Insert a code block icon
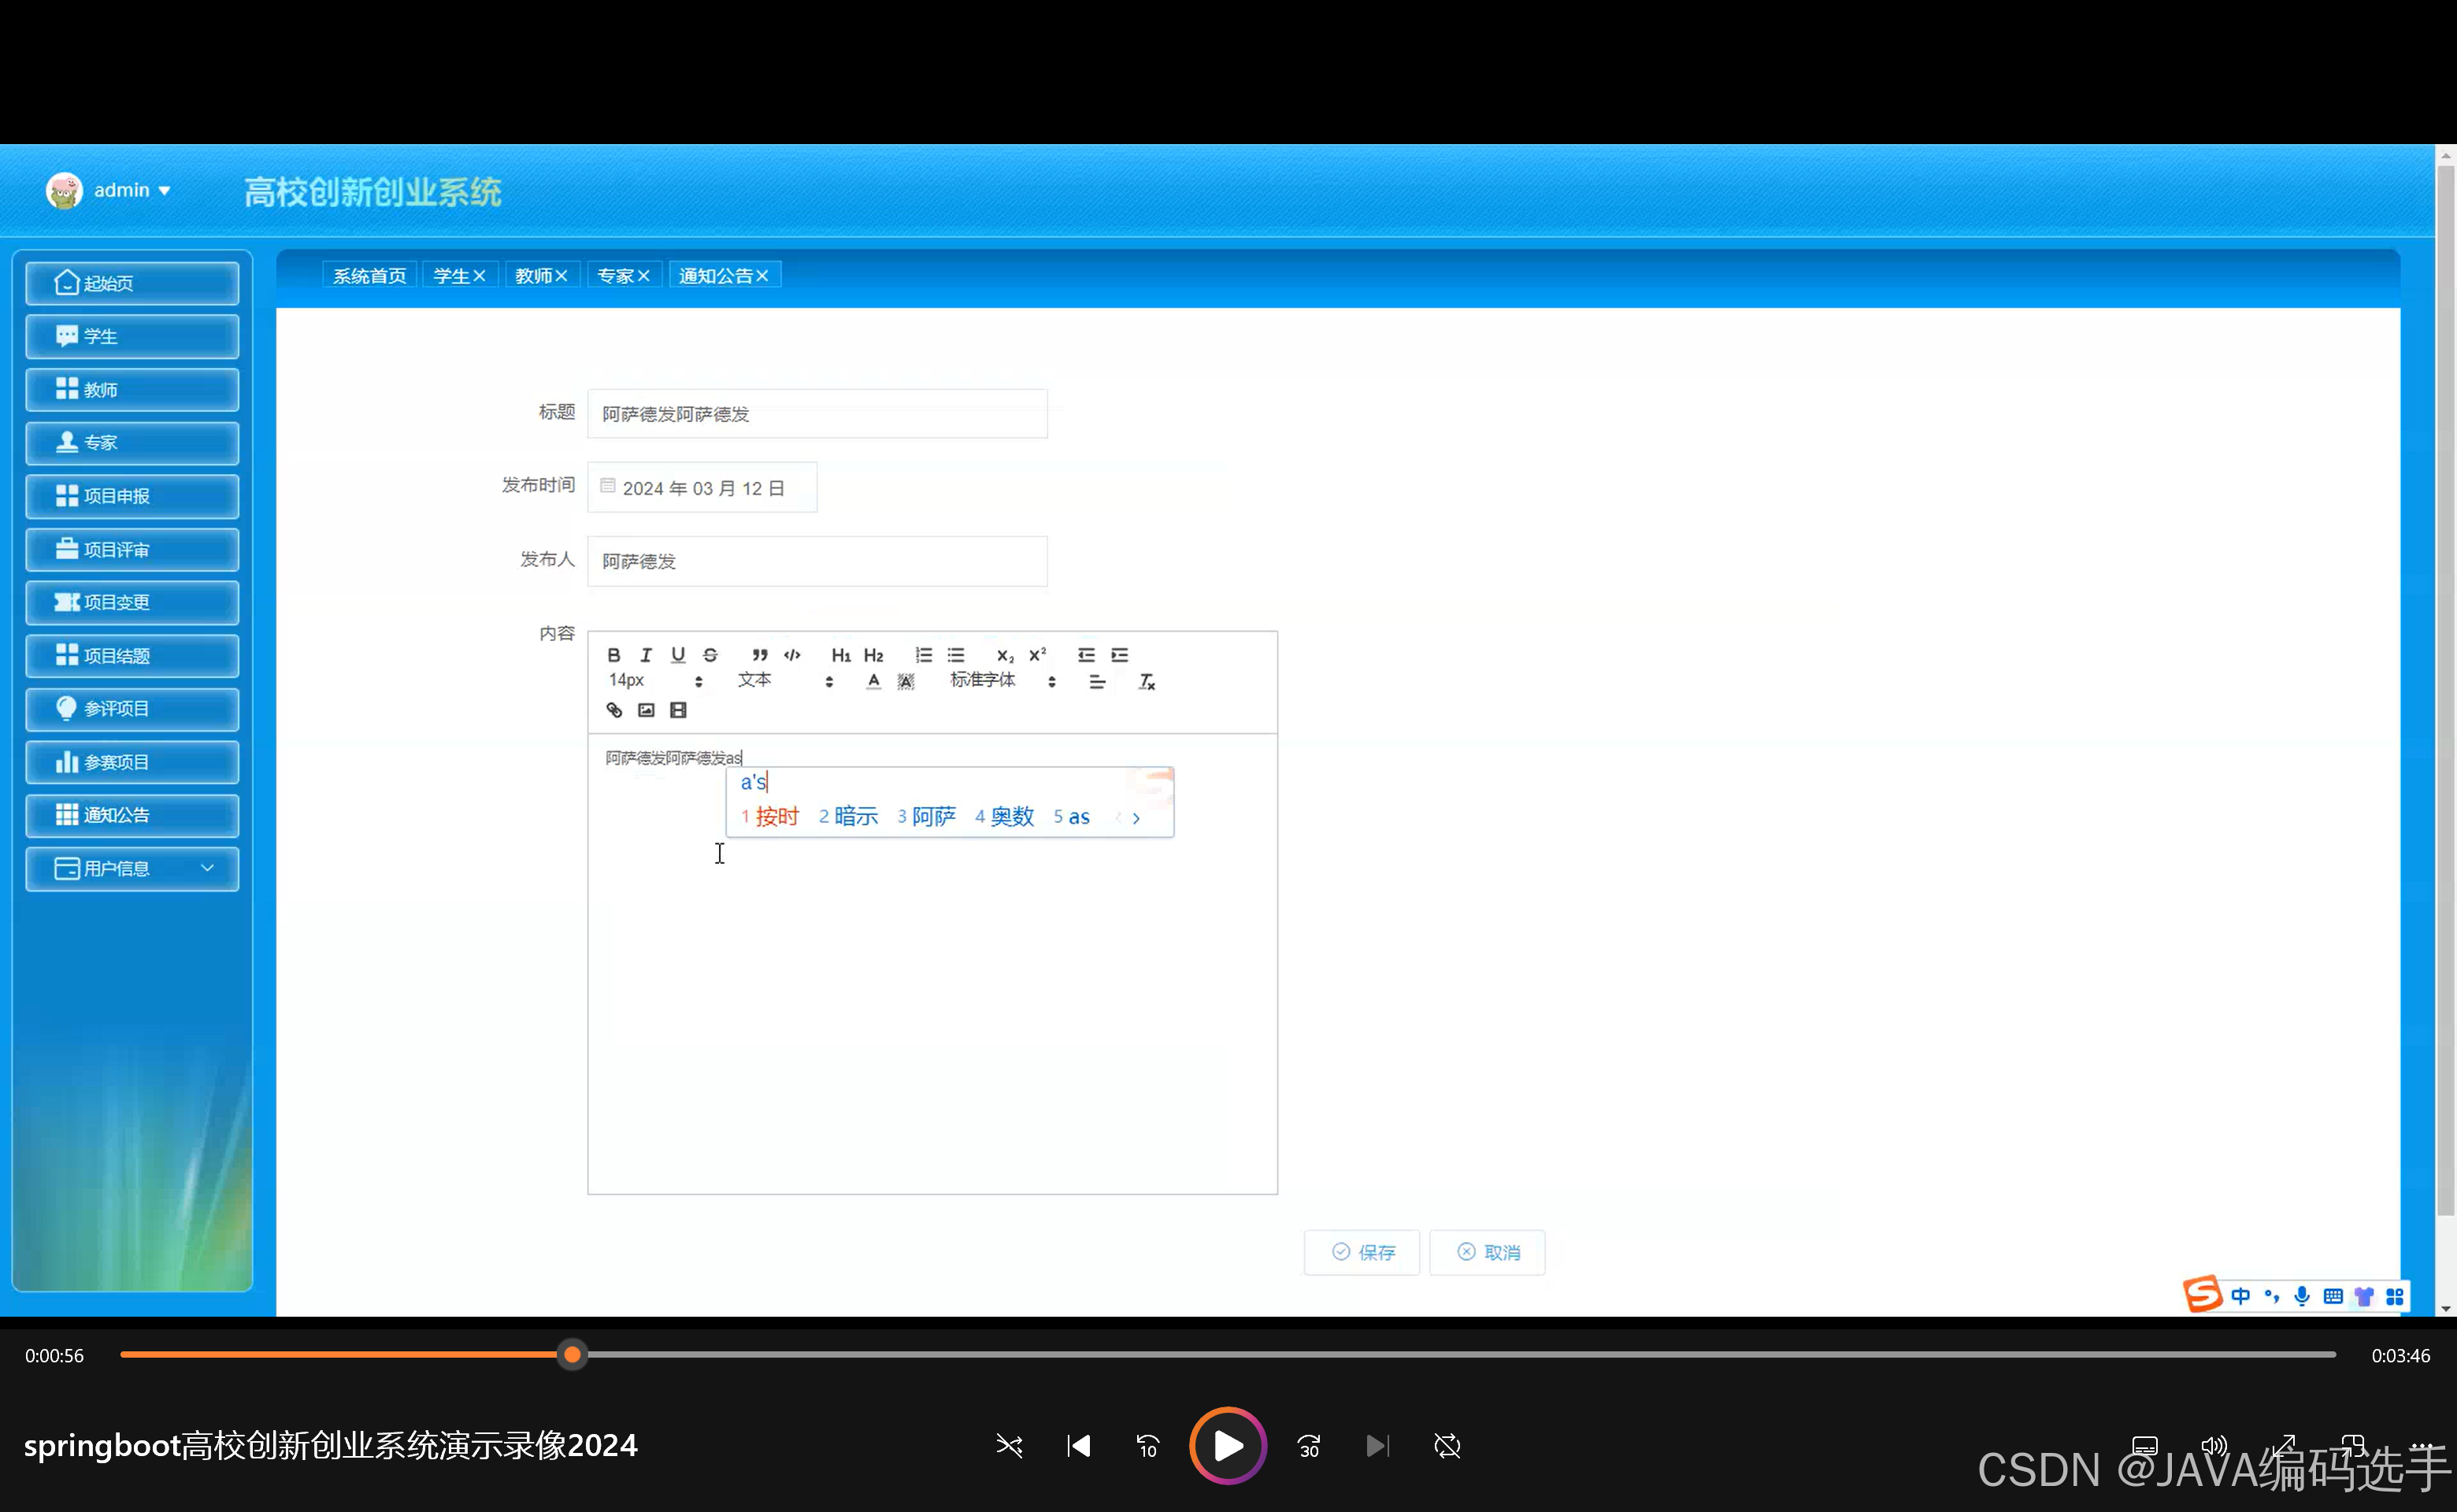 pyautogui.click(x=792, y=655)
